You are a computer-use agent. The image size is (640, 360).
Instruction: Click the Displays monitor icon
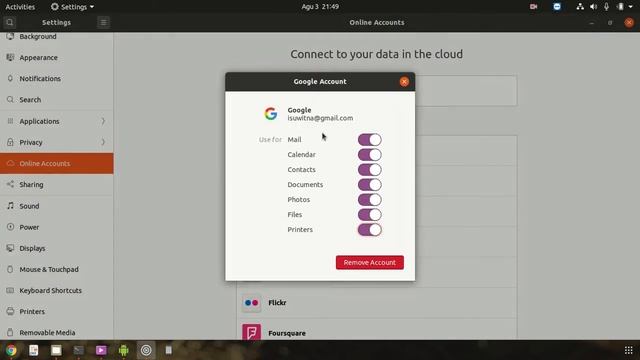[10, 248]
